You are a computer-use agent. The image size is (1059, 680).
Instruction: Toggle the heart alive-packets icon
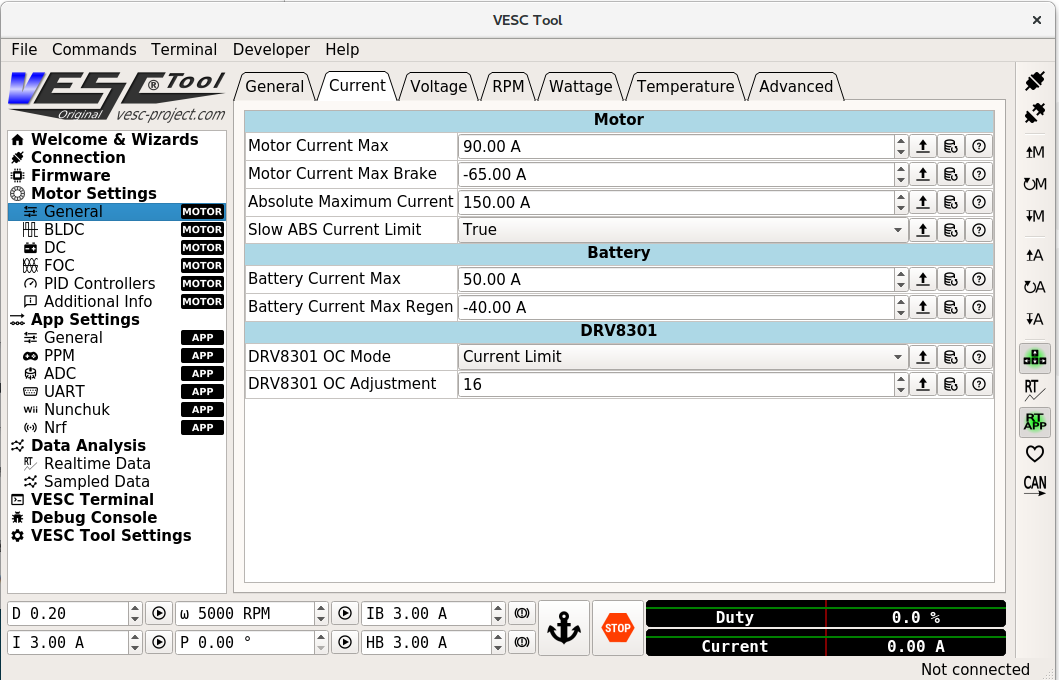click(x=1034, y=454)
